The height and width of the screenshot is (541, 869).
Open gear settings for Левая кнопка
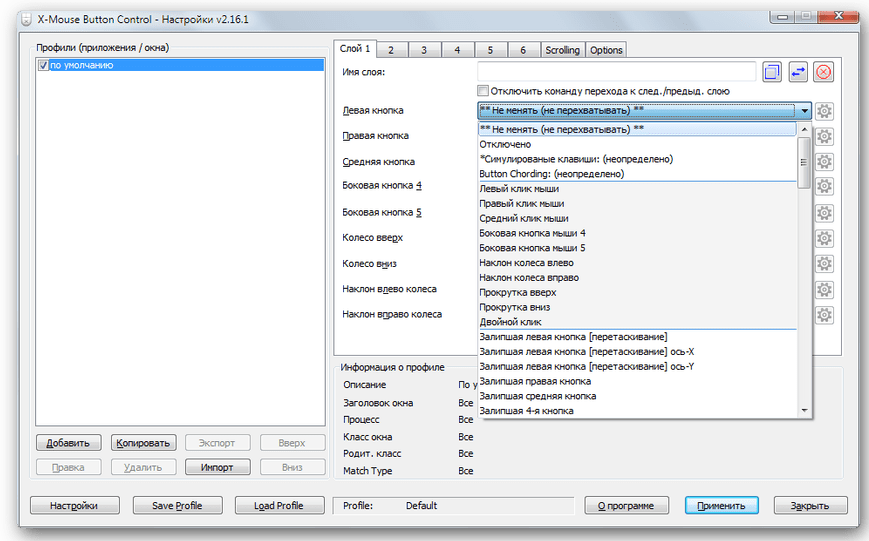(824, 111)
